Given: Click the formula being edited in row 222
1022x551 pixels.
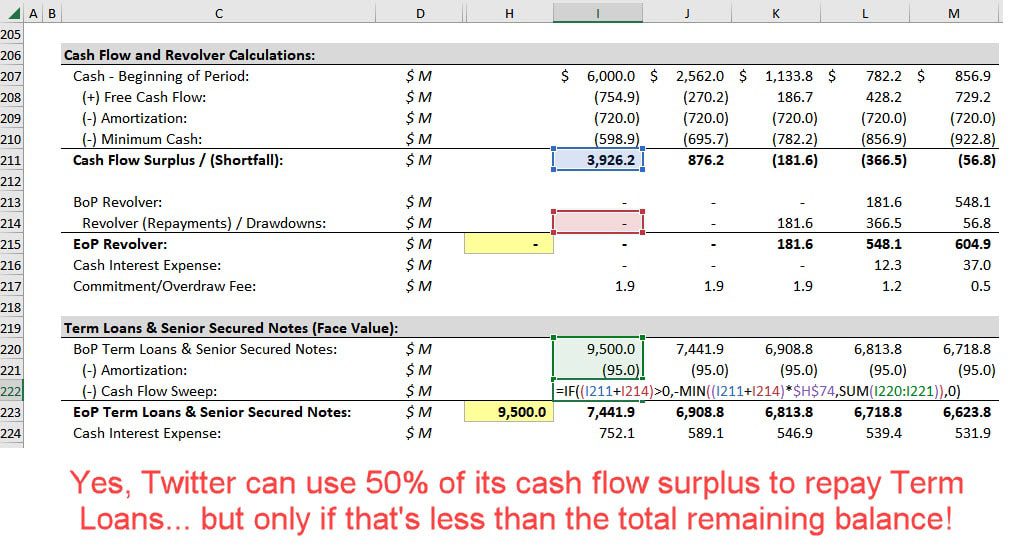Looking at the screenshot, I should pyautogui.click(x=758, y=391).
